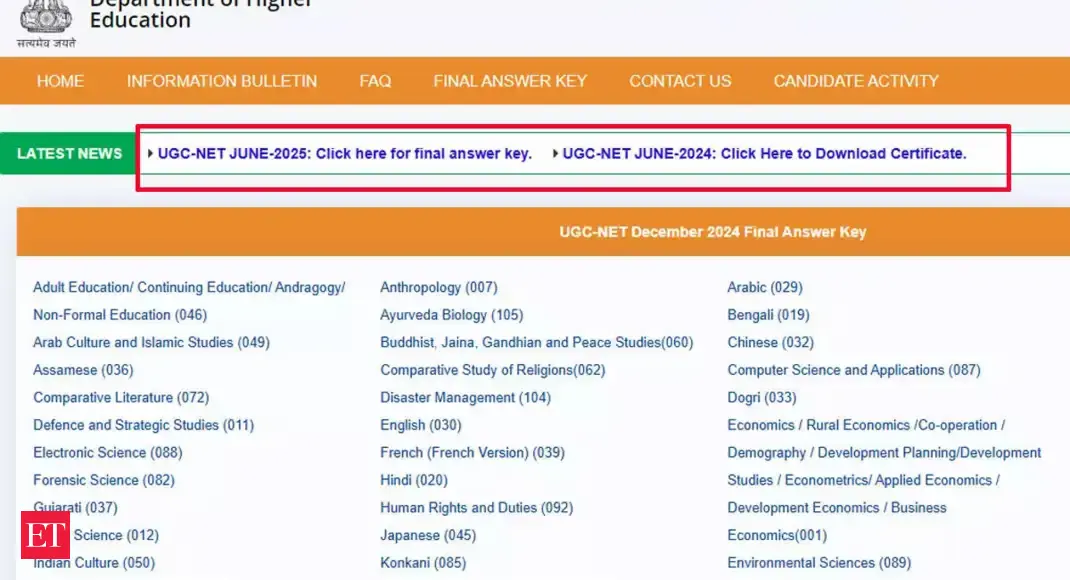Open the FAQ menu item
This screenshot has width=1070, height=580.
click(375, 81)
